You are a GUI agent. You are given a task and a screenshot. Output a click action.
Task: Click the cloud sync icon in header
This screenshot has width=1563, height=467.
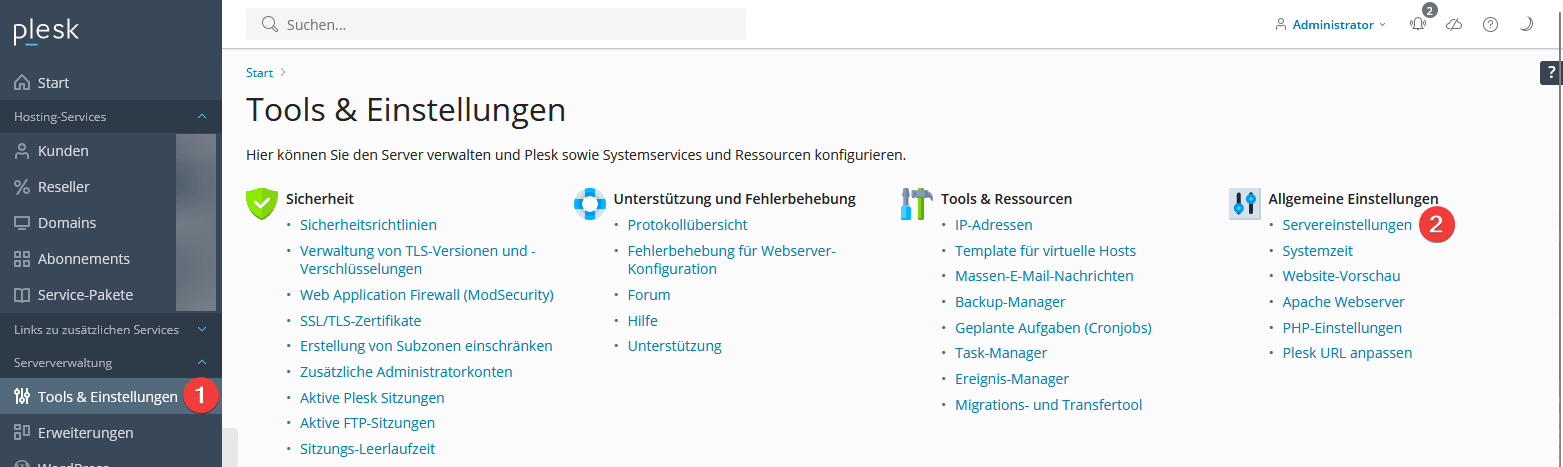1455,25
